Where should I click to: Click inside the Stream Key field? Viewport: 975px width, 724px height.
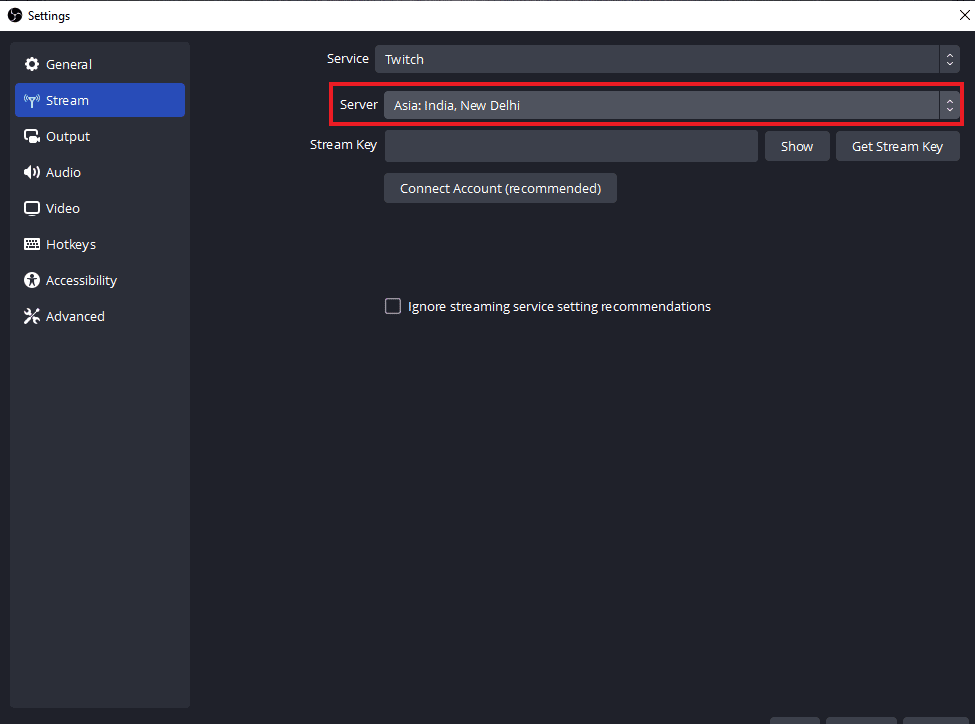[x=570, y=145]
